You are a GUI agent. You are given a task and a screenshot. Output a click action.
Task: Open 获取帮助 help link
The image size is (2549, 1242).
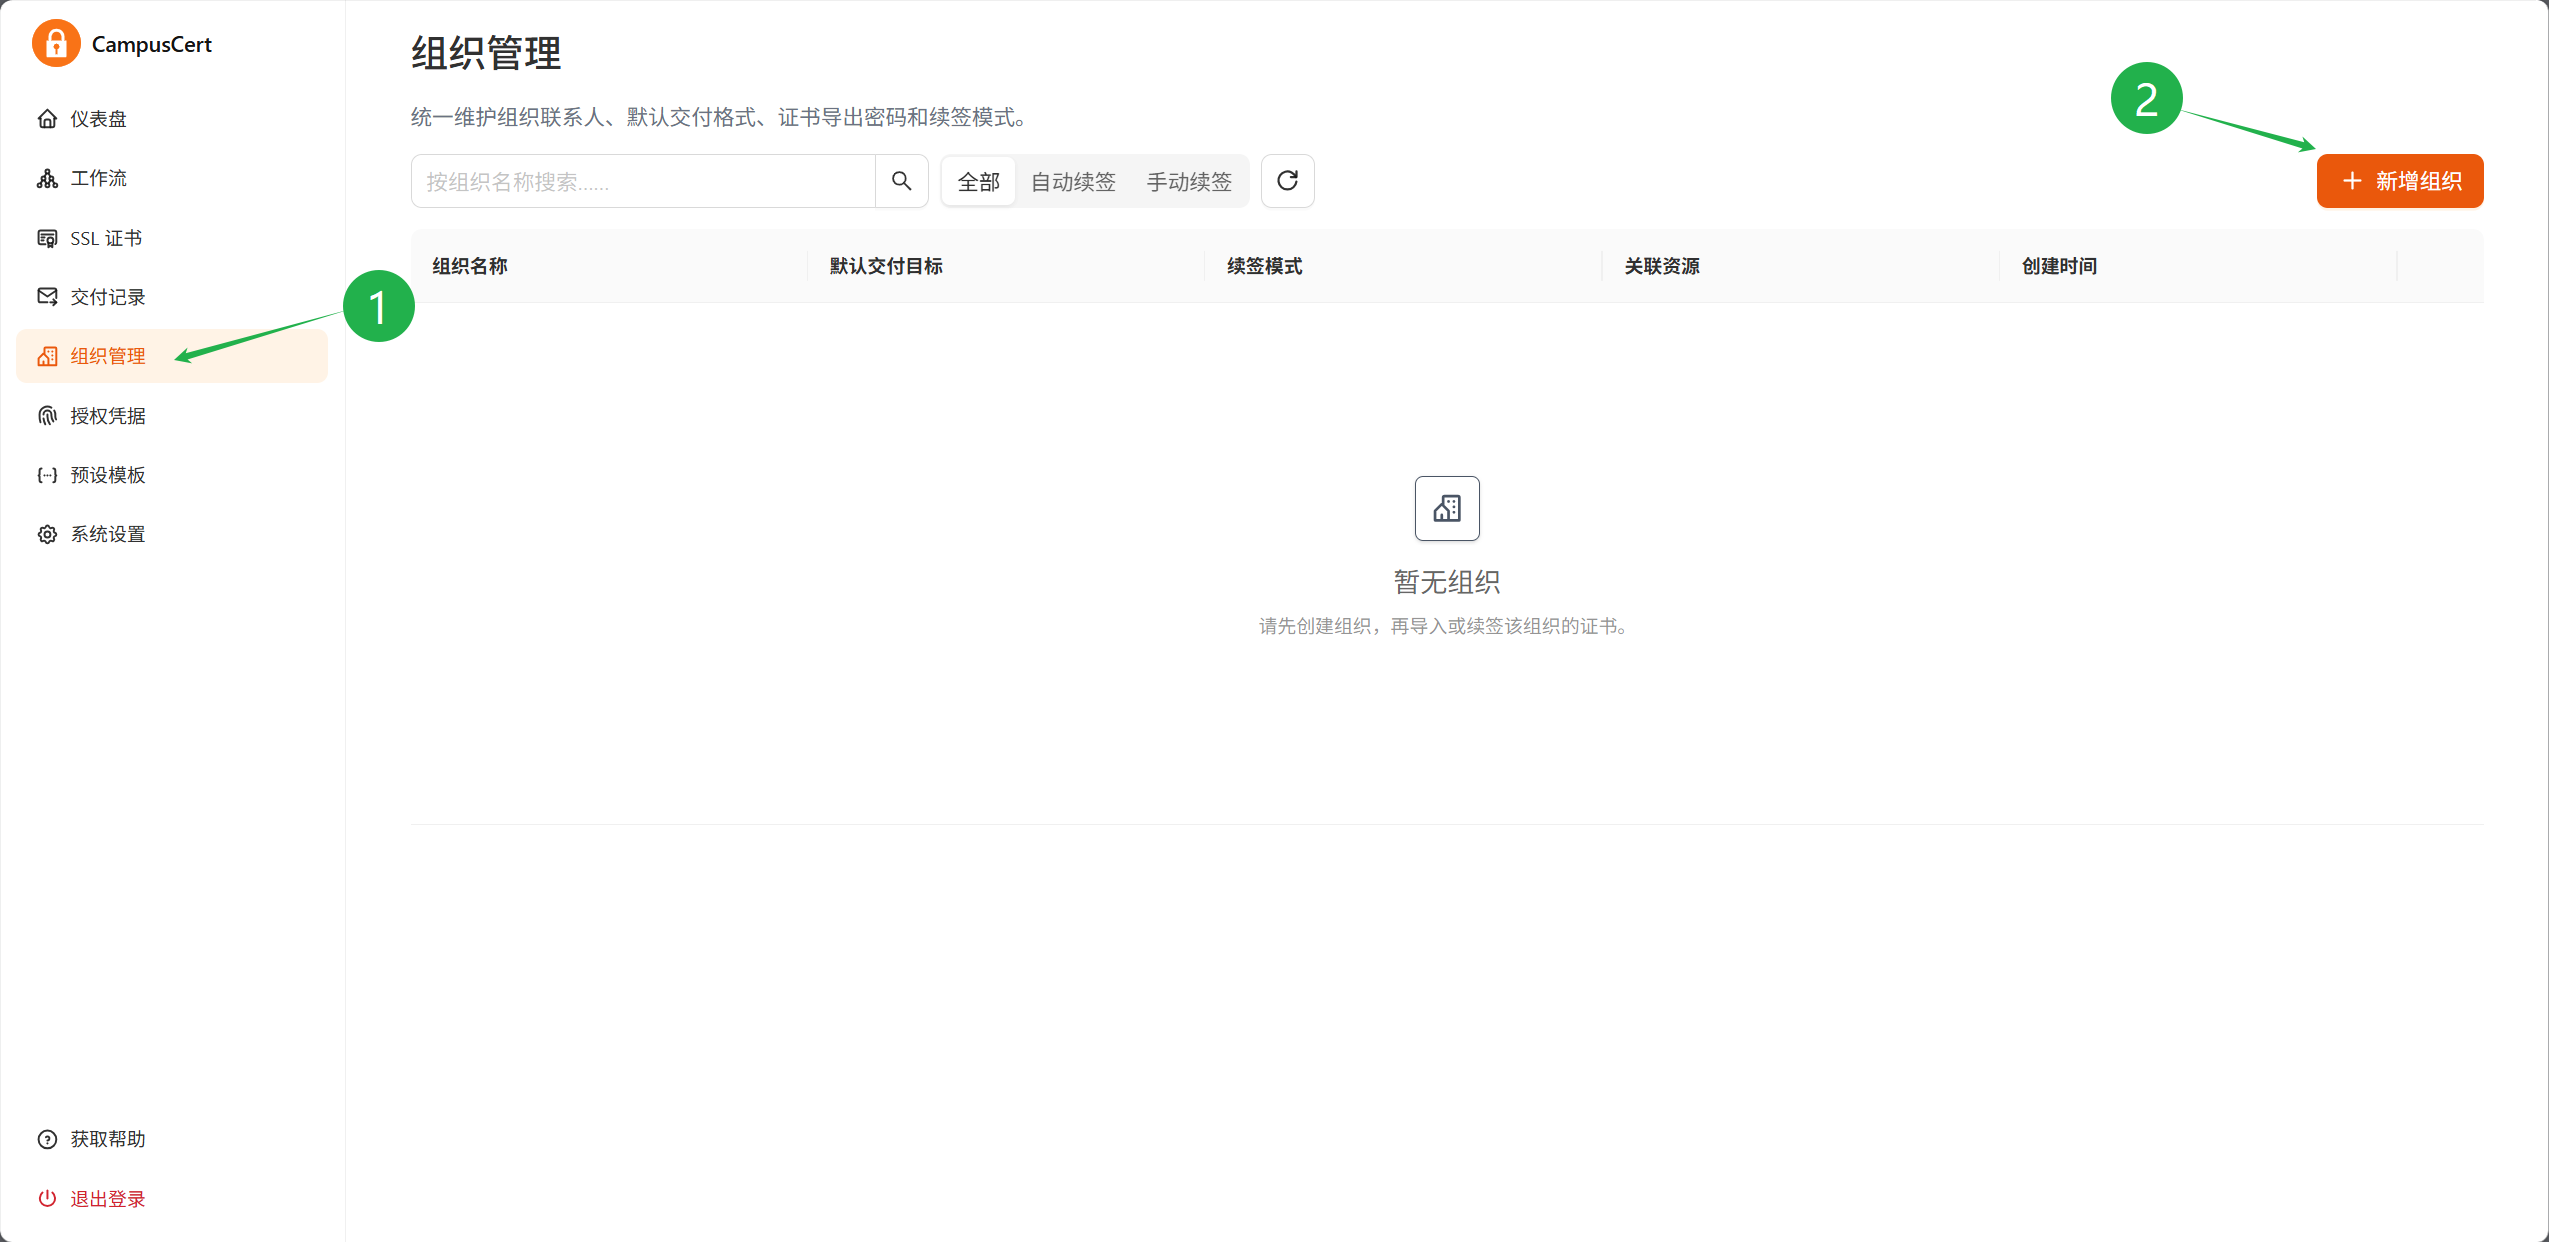[172, 1139]
